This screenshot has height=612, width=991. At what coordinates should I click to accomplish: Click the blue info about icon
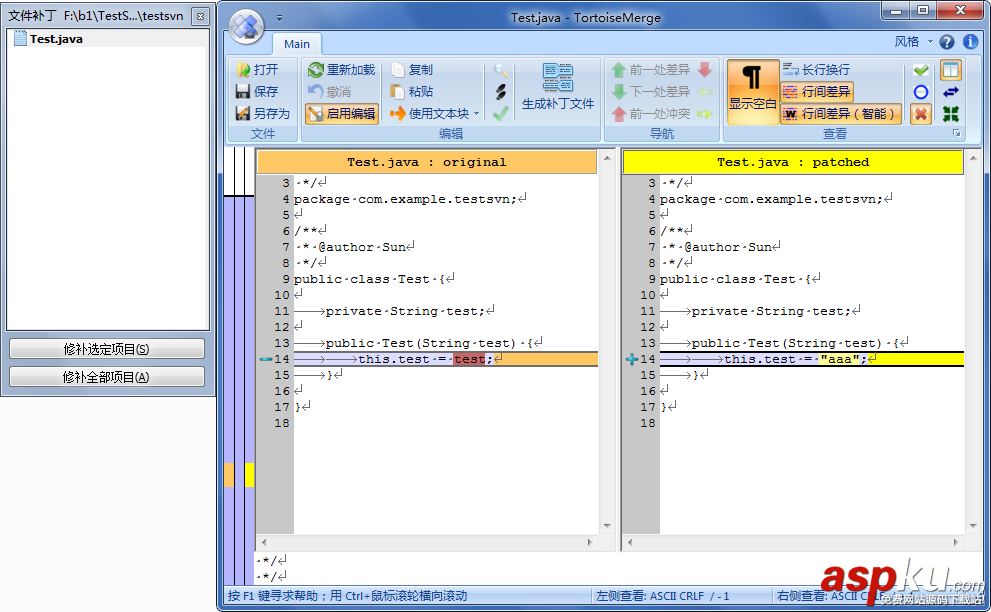pyautogui.click(x=970, y=42)
